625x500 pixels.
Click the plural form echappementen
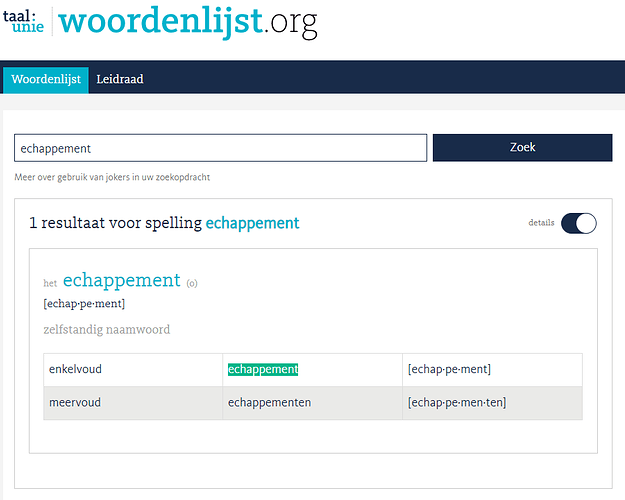point(270,403)
